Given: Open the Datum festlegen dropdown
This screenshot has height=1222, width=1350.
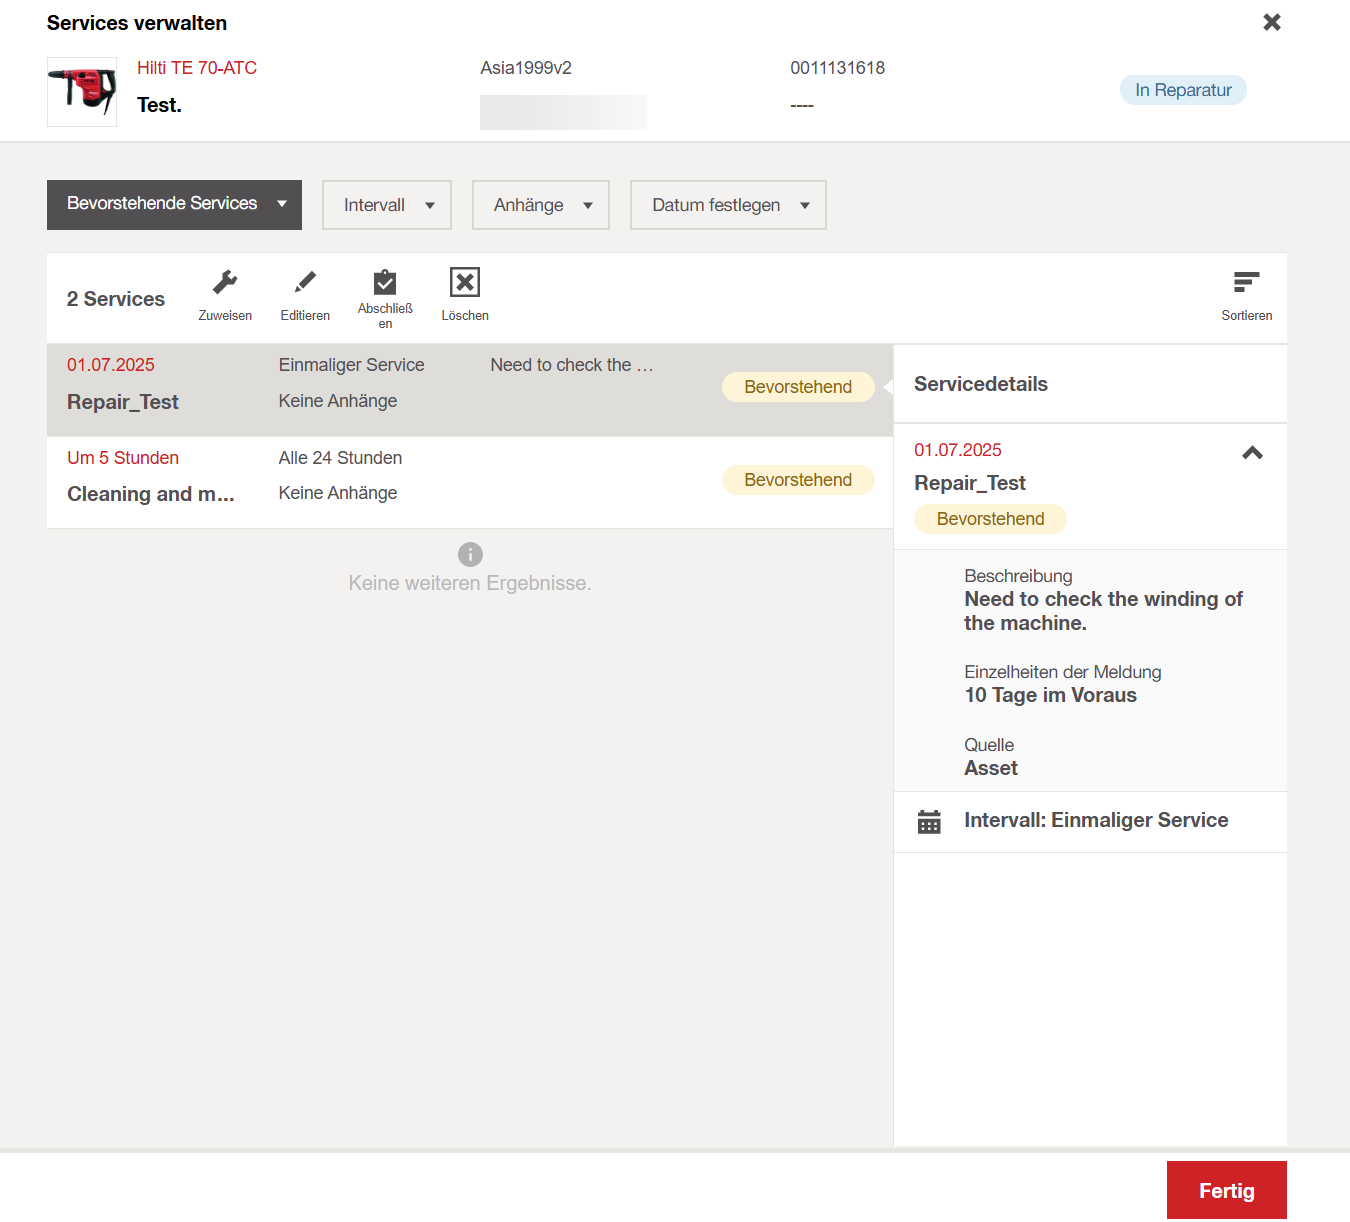Looking at the screenshot, I should tap(728, 205).
